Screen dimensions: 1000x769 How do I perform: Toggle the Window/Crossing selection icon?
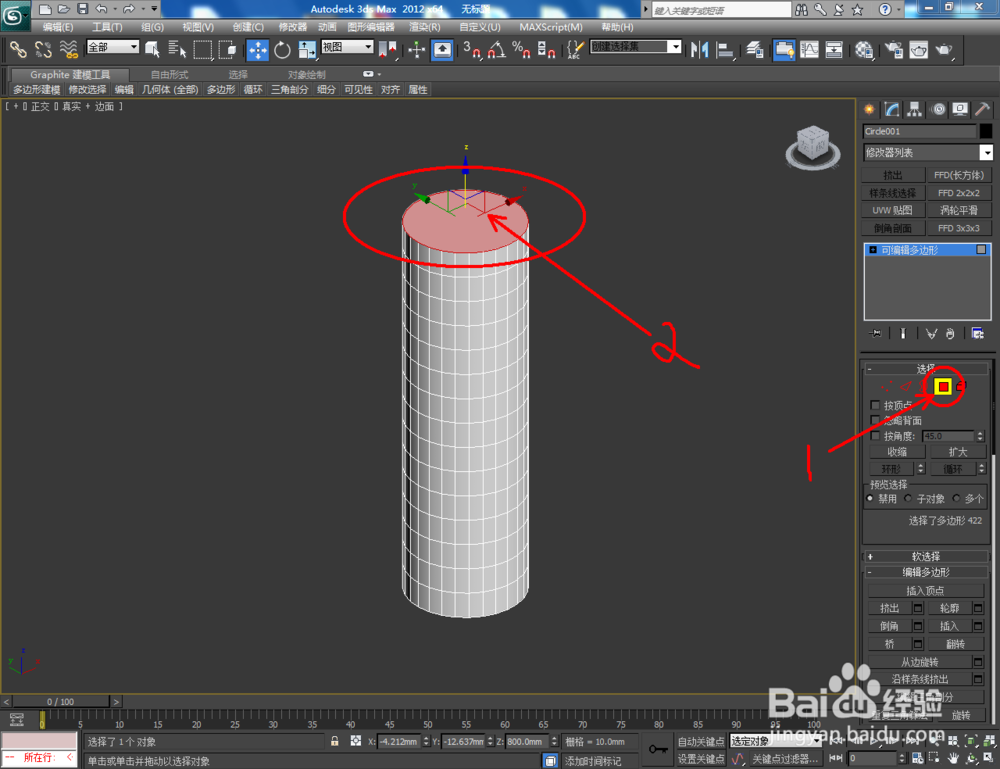click(228, 49)
